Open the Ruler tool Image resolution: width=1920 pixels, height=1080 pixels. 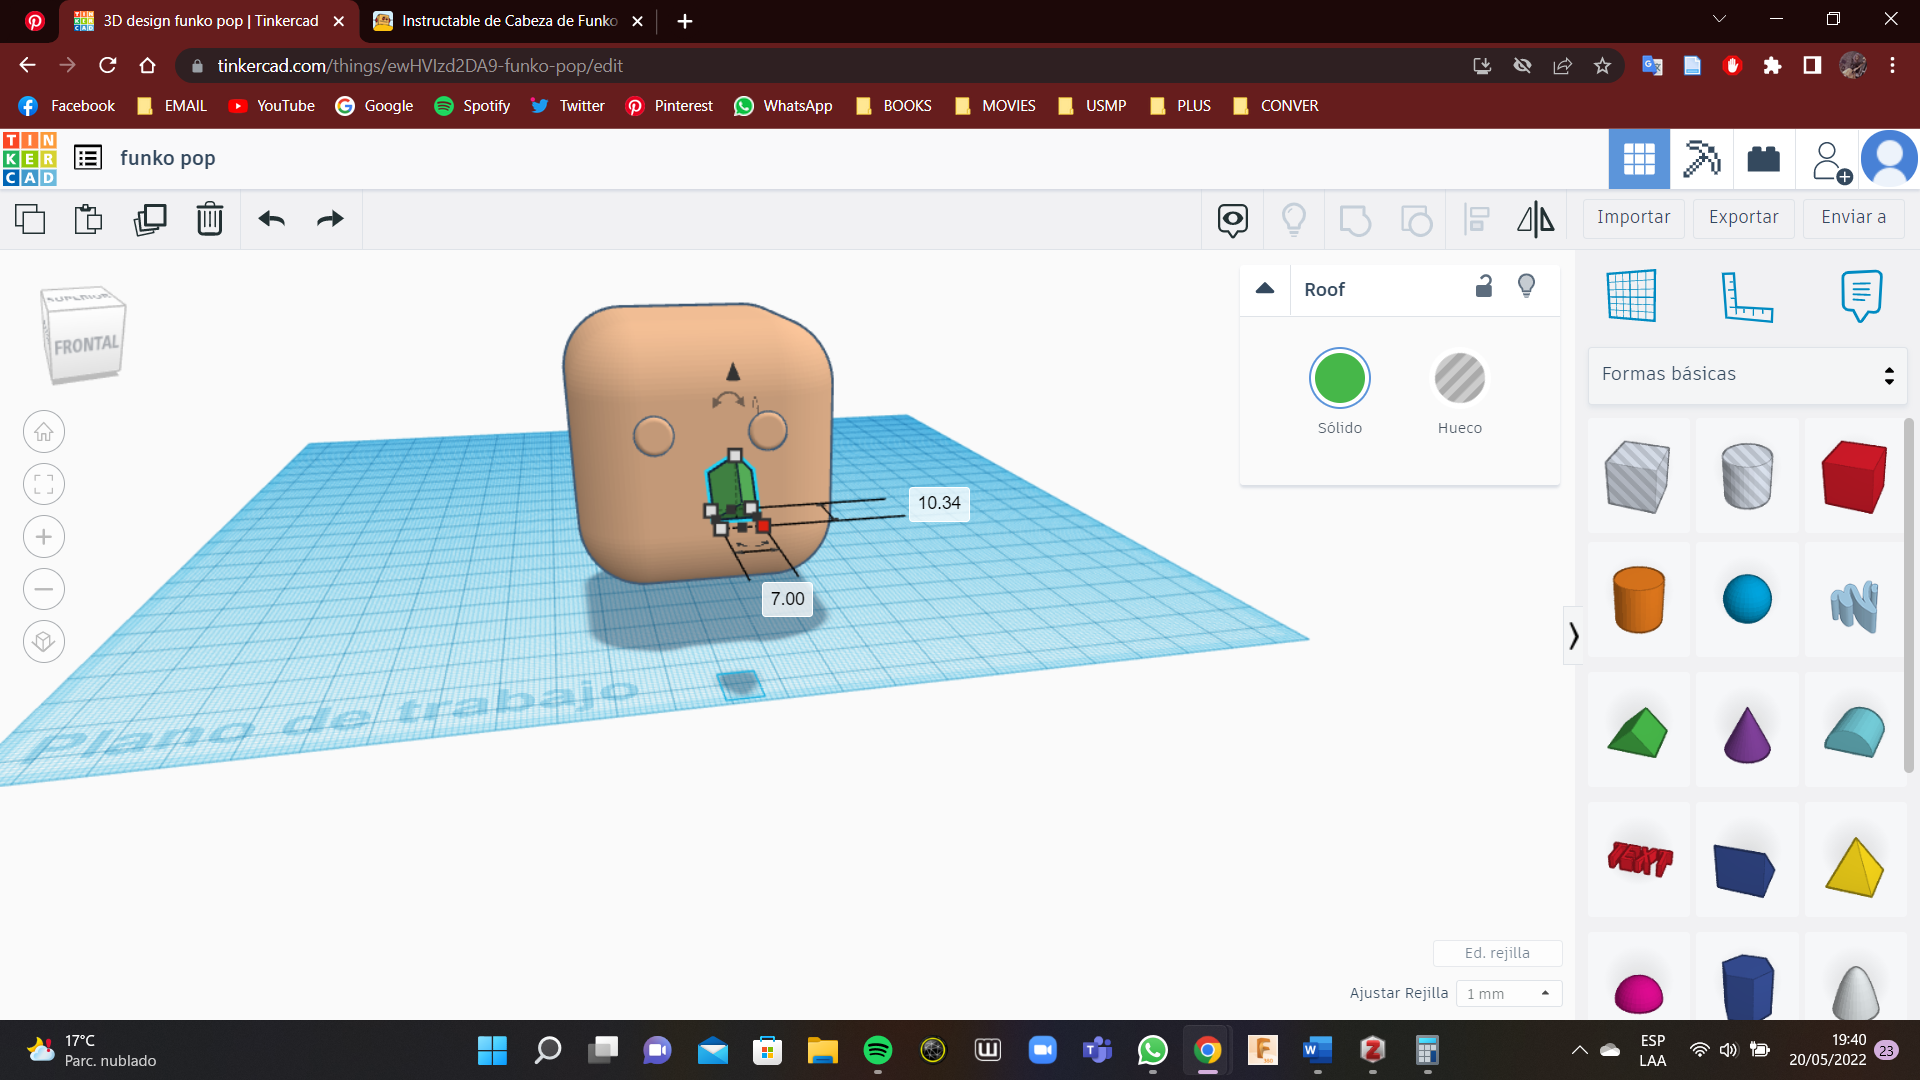pyautogui.click(x=1746, y=296)
